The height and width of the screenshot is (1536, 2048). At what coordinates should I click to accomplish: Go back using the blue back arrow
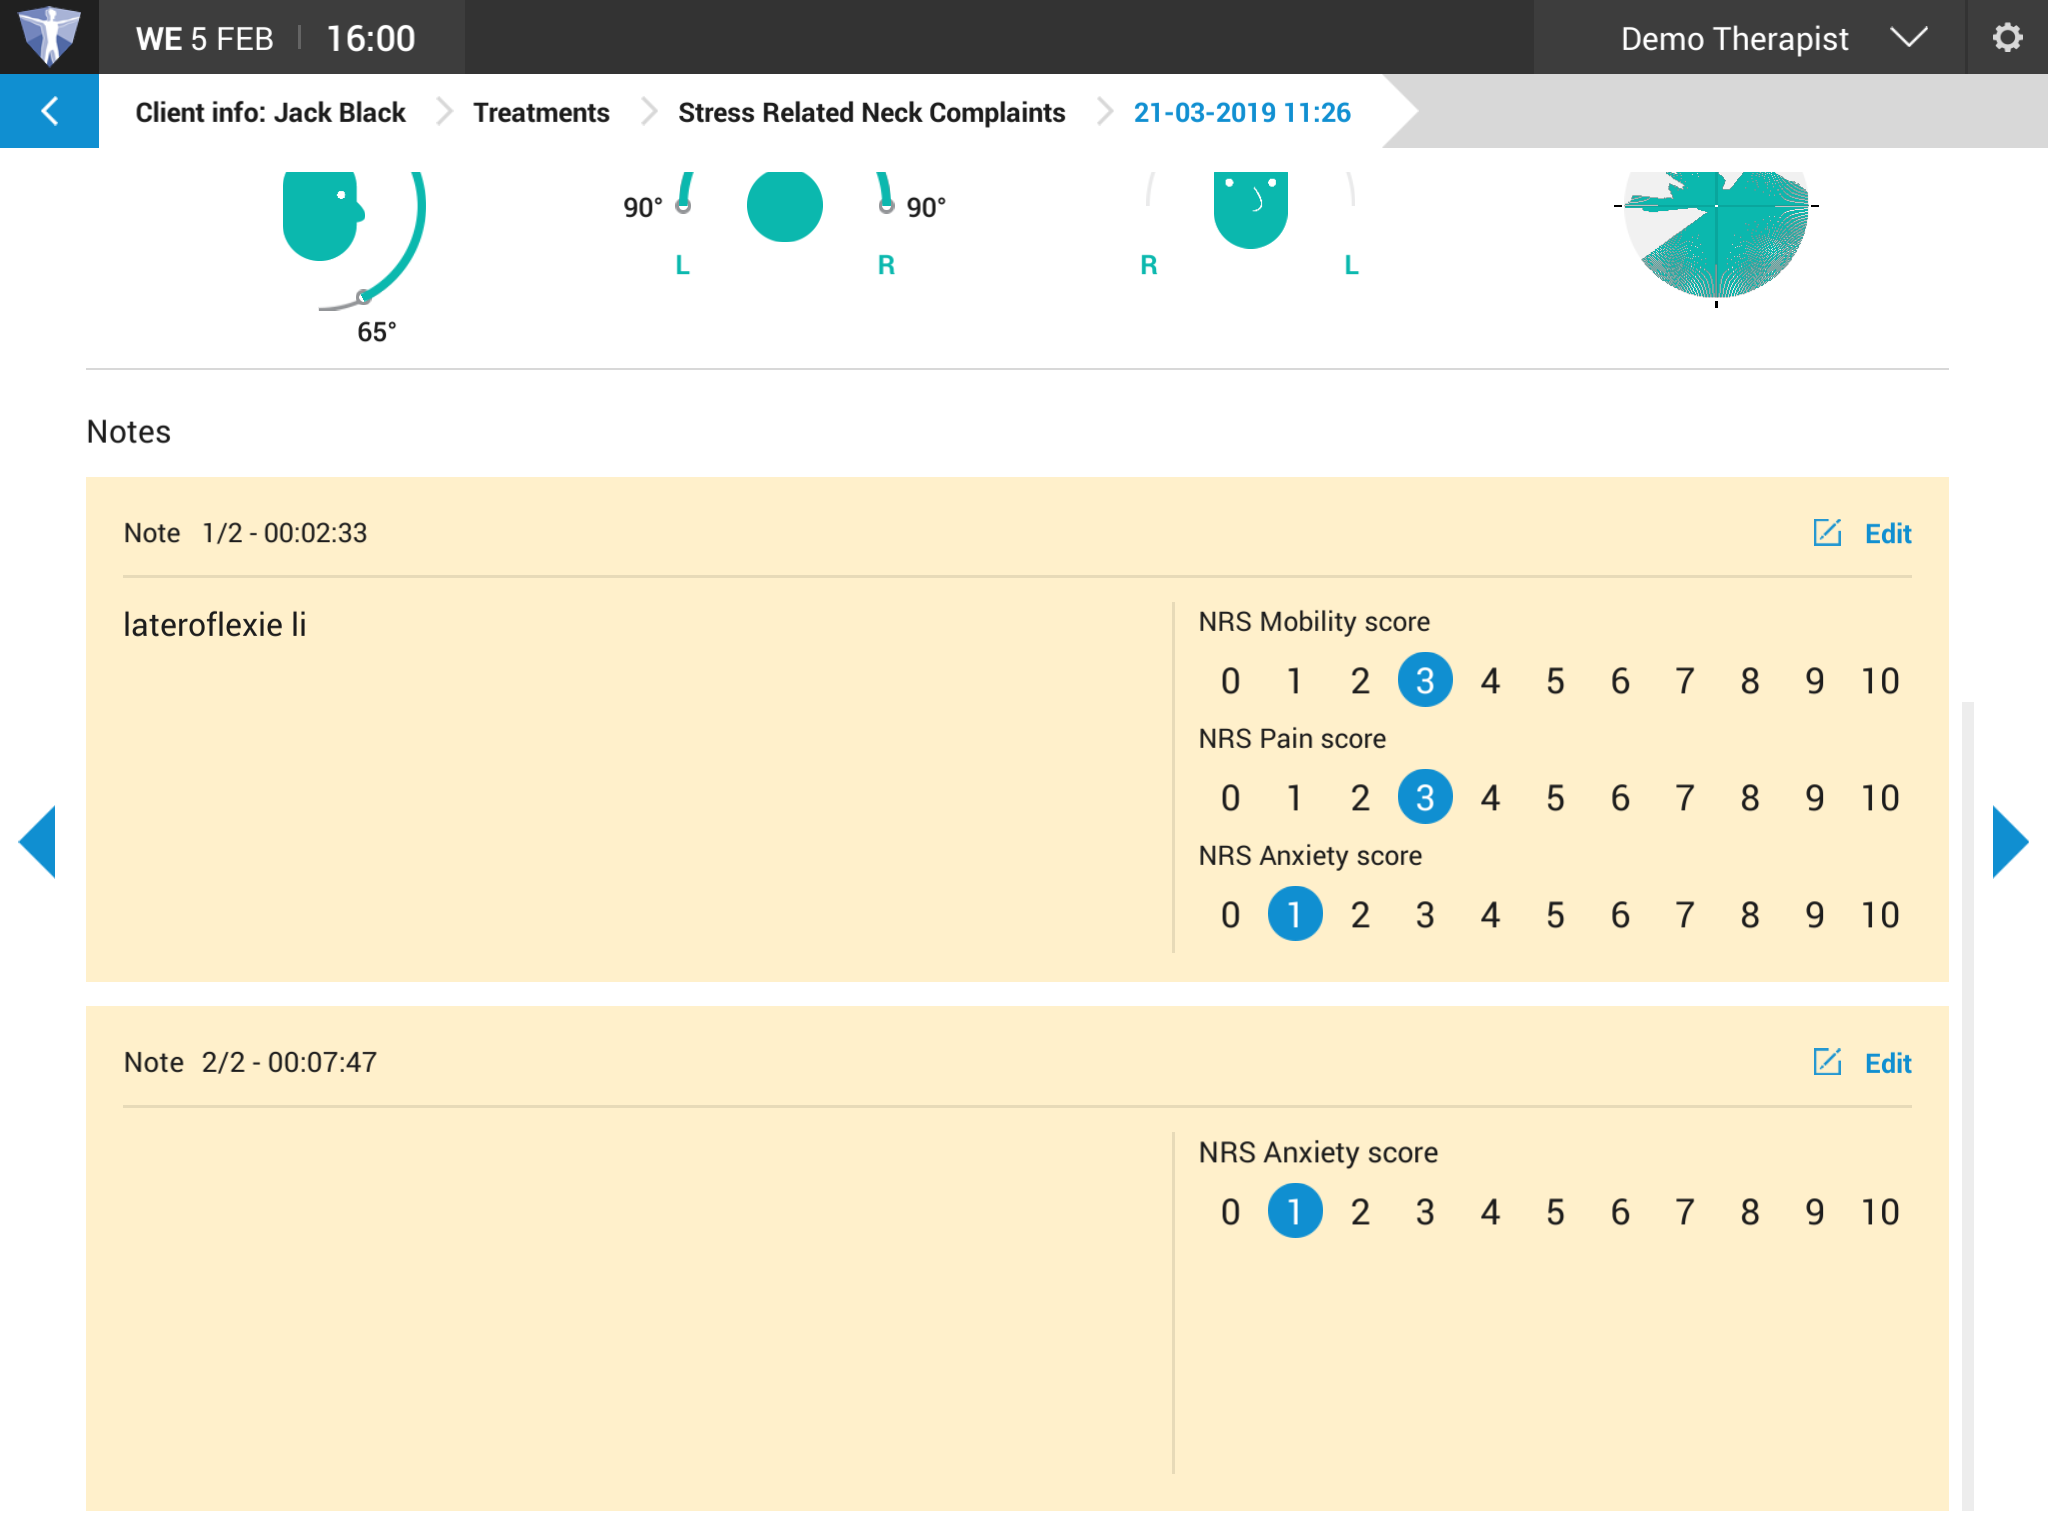tap(49, 111)
